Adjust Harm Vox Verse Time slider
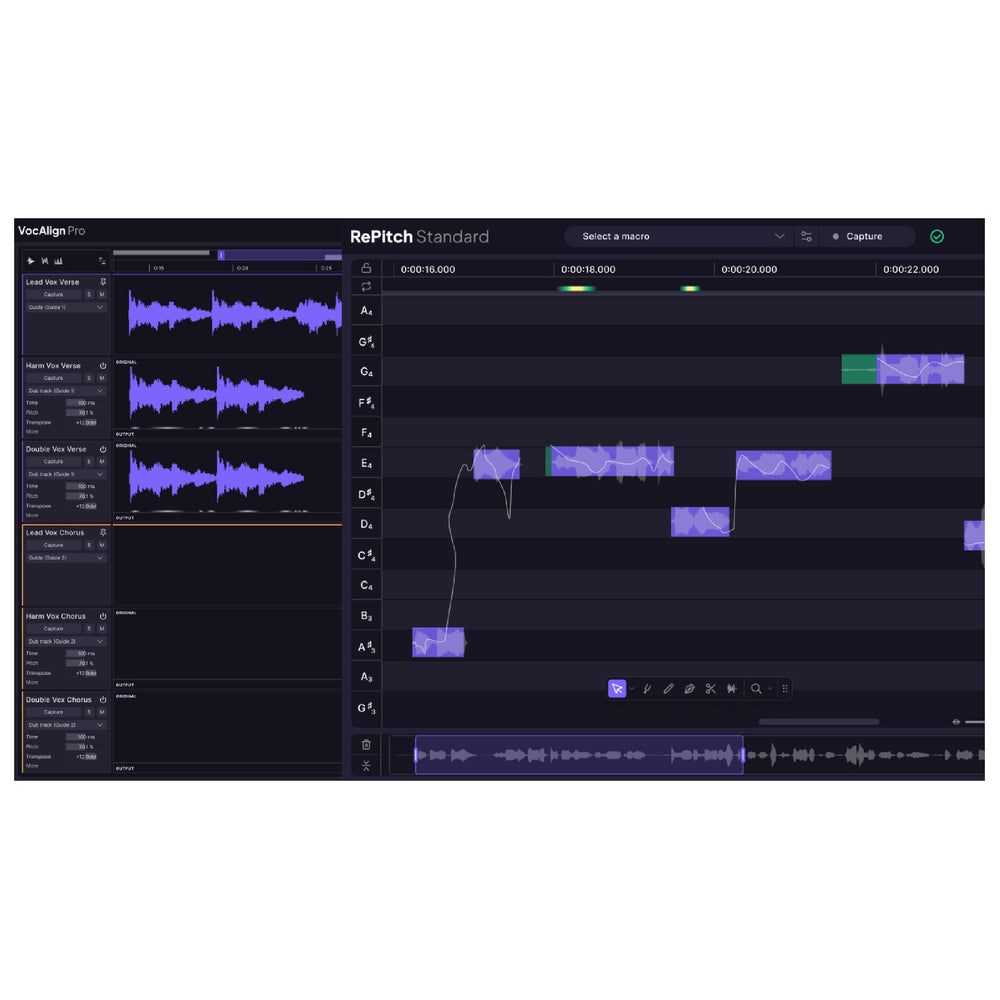This screenshot has width=1000, height=1000. pos(81,403)
